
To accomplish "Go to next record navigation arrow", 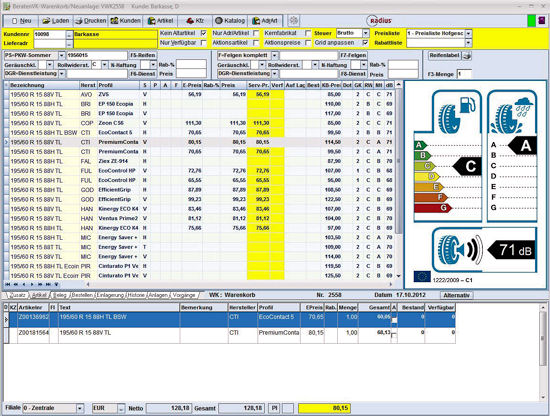I will [32, 284].
